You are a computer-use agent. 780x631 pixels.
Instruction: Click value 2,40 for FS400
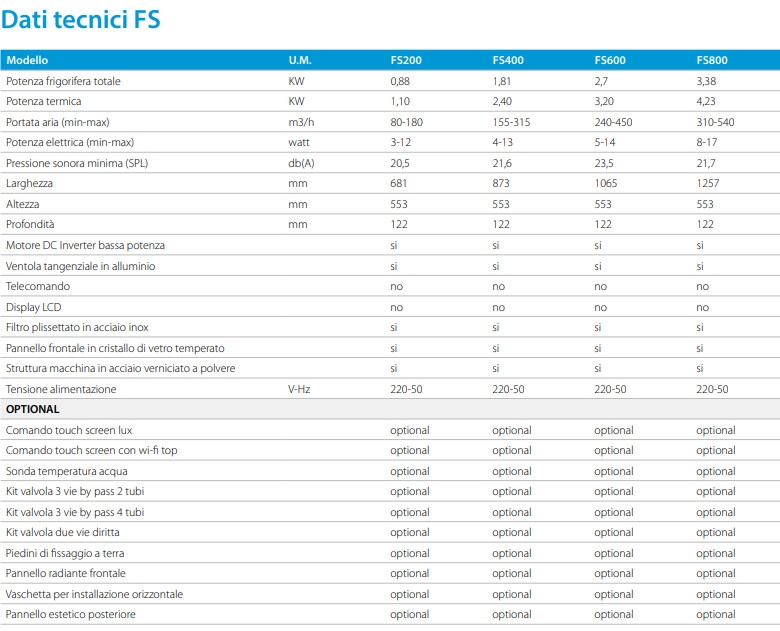tap(502, 102)
